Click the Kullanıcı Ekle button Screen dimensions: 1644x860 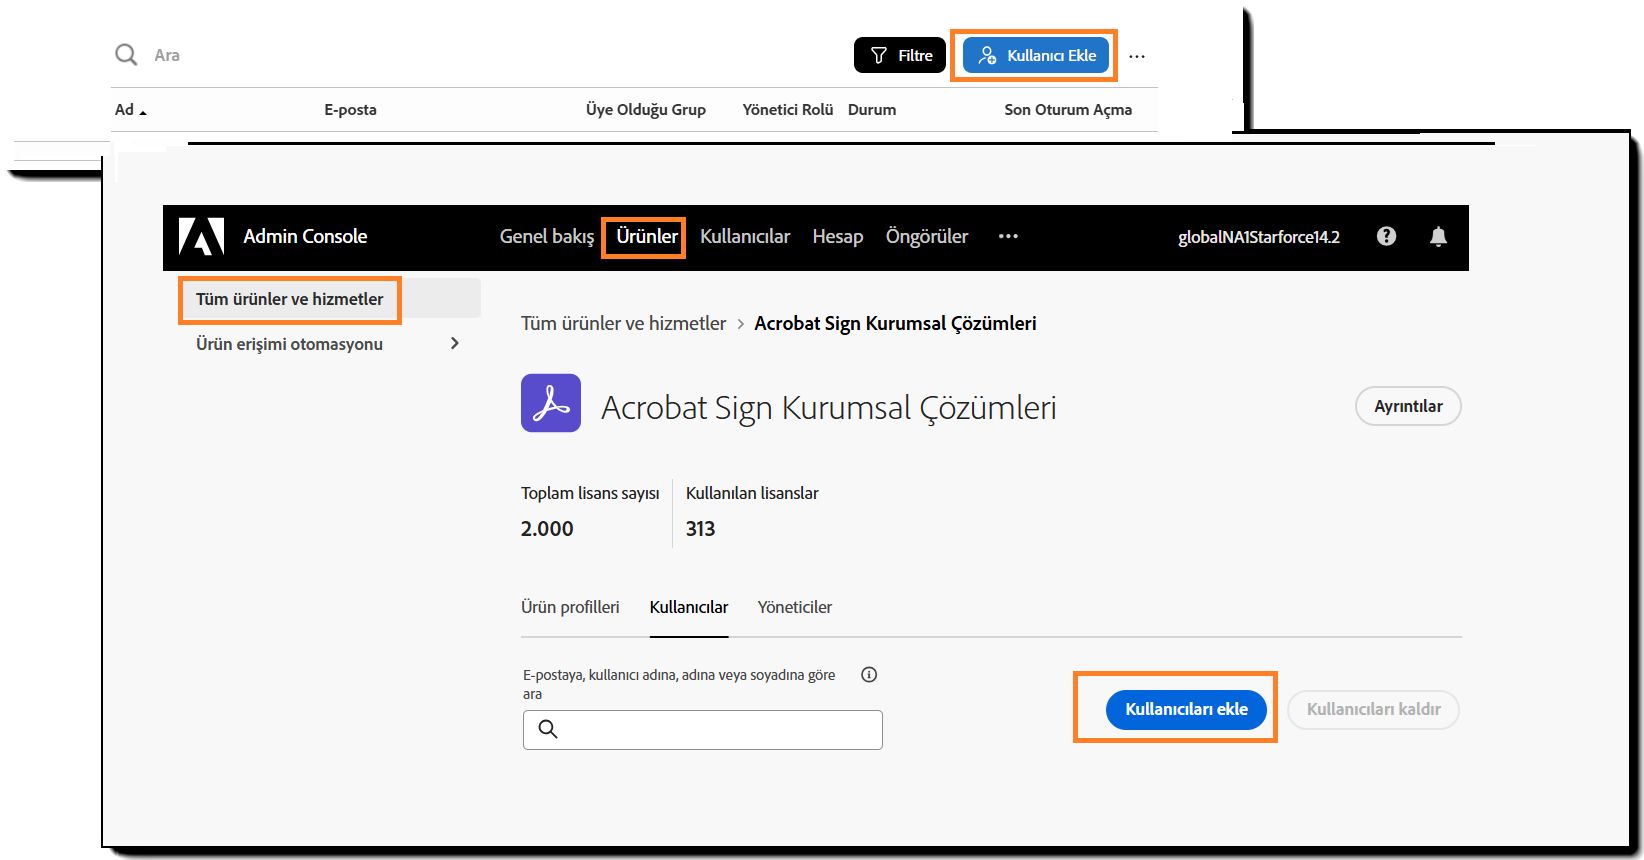point(1036,55)
